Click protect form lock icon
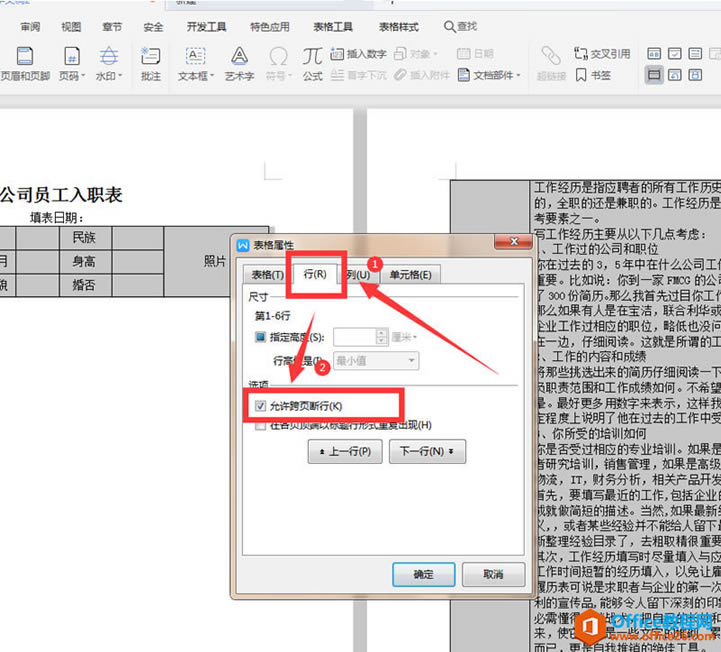The height and width of the screenshot is (652, 721). (695, 74)
